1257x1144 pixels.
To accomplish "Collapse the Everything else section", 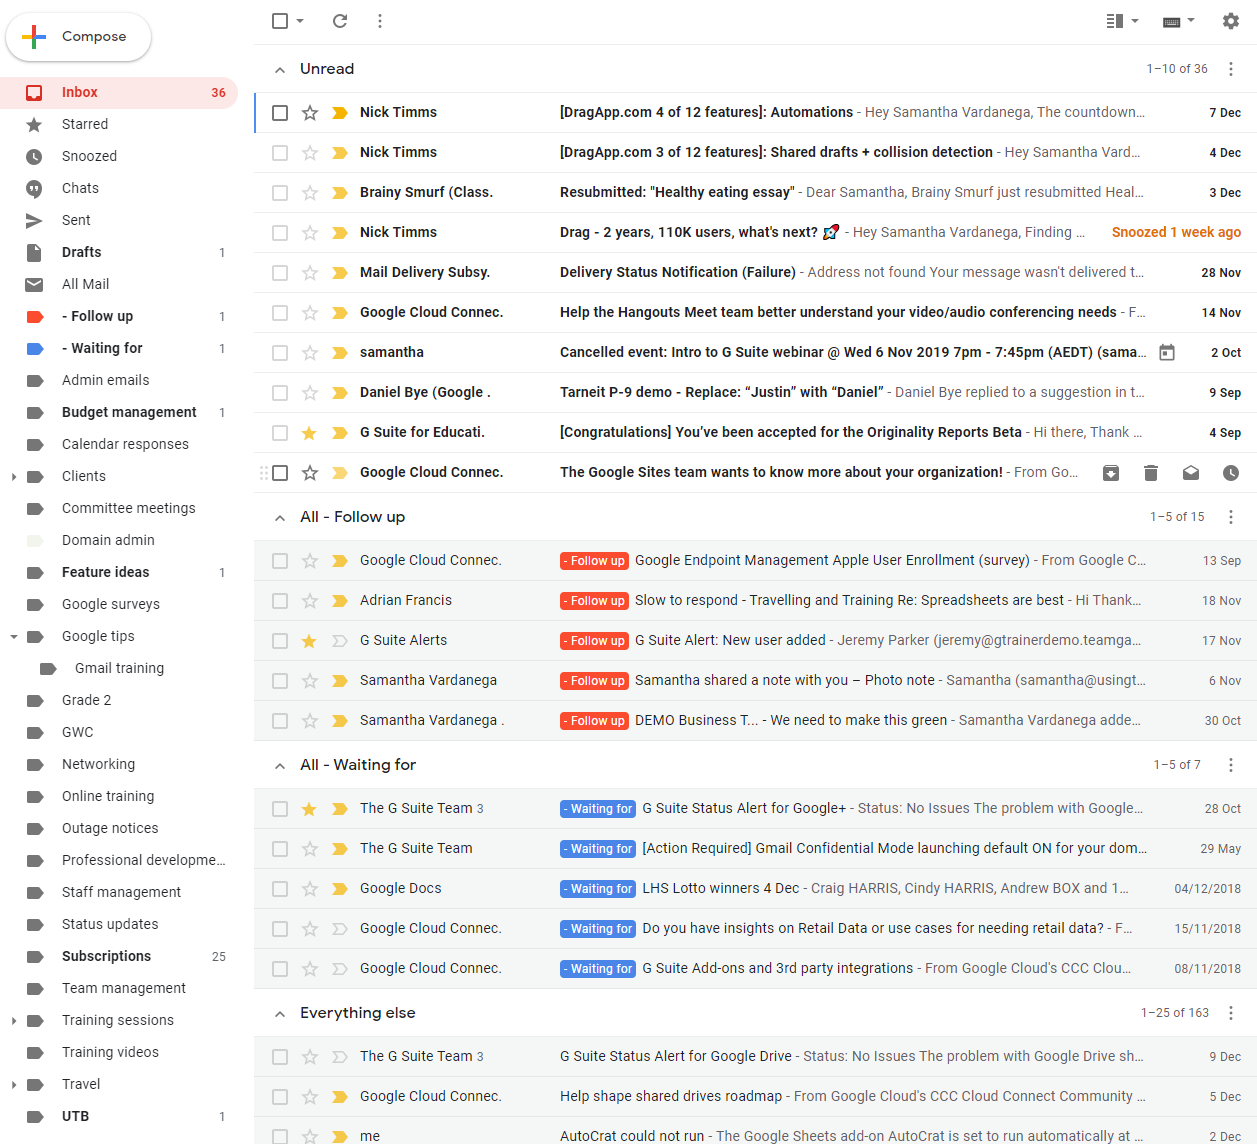I will (280, 1014).
